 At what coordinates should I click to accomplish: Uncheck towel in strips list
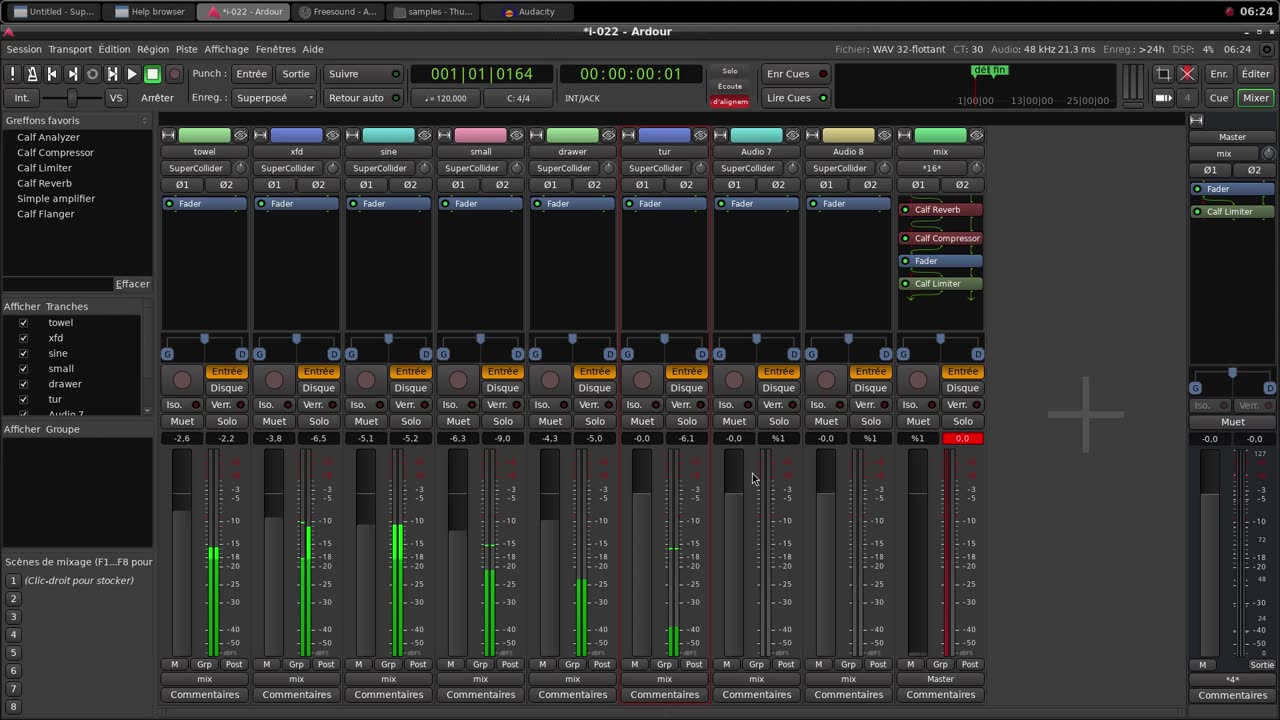(x=23, y=323)
